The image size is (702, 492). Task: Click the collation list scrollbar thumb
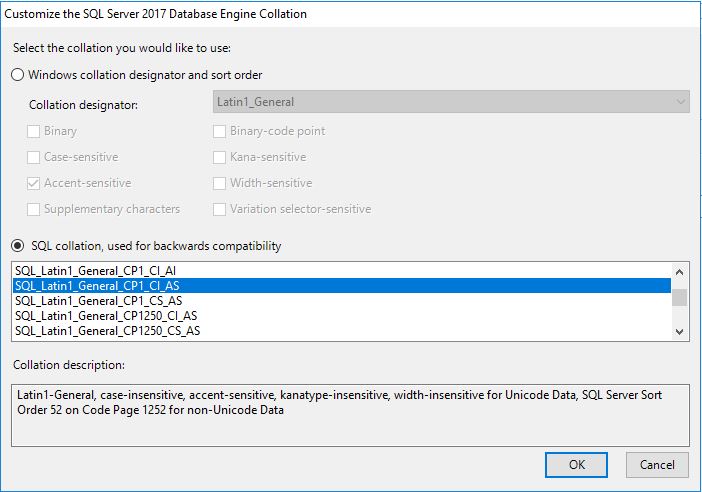680,298
